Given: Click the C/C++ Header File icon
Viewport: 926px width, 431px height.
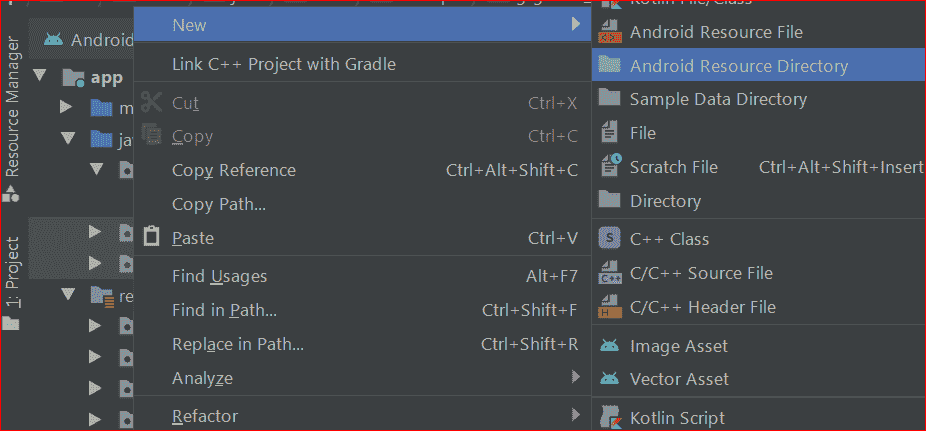Looking at the screenshot, I should click(x=610, y=306).
